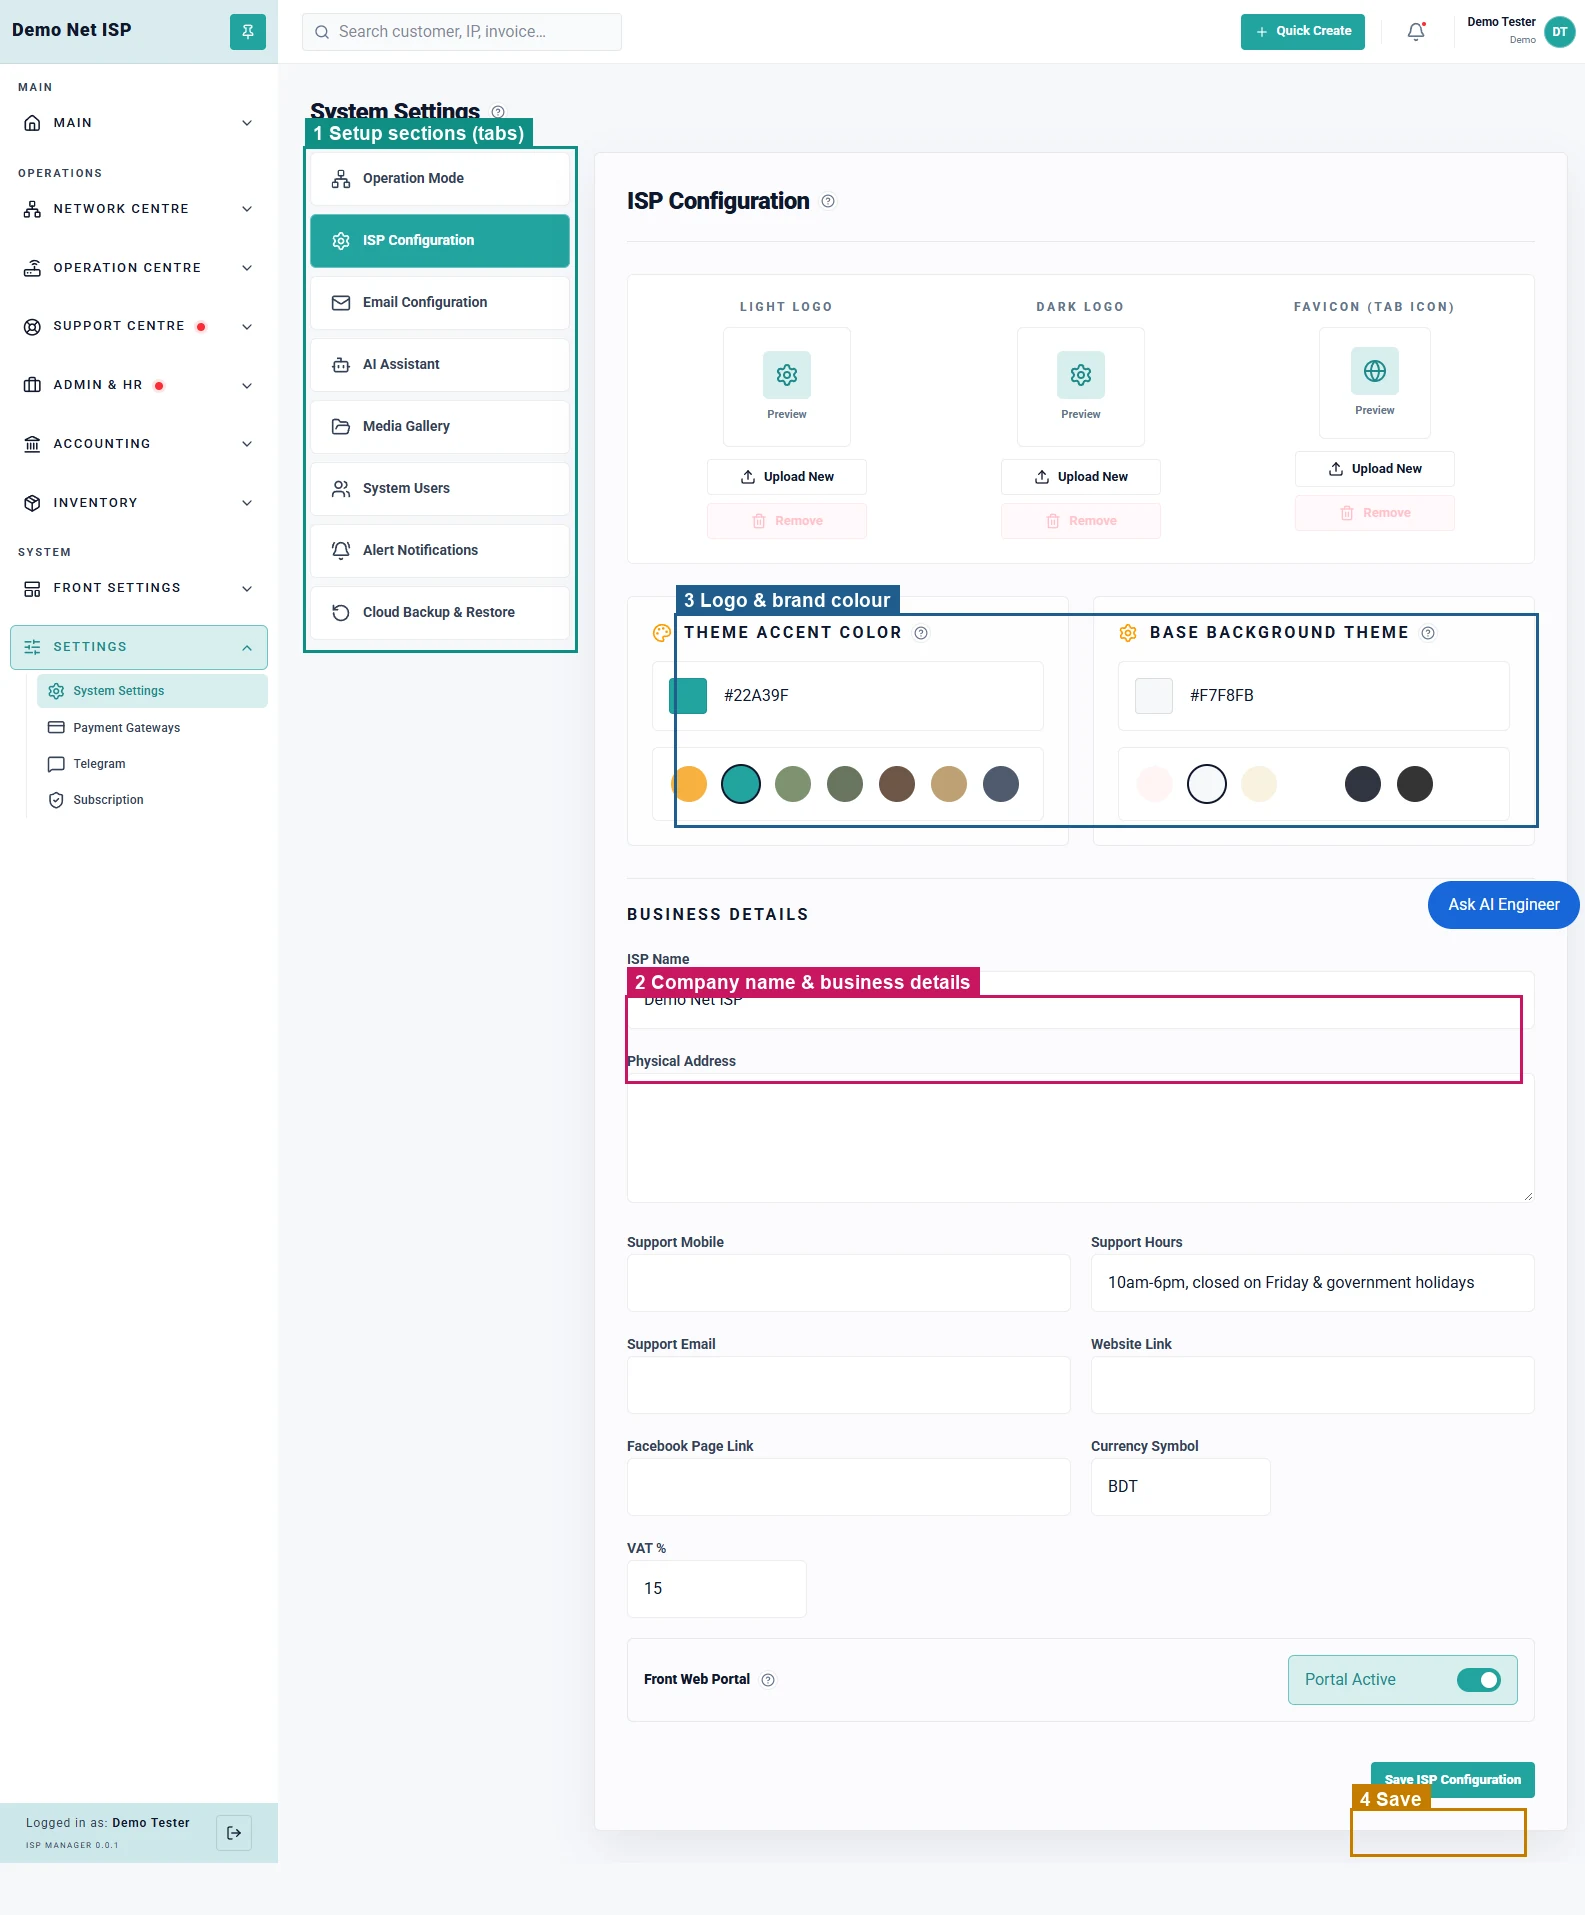
Task: Open the notifications bell
Action: (x=1416, y=31)
